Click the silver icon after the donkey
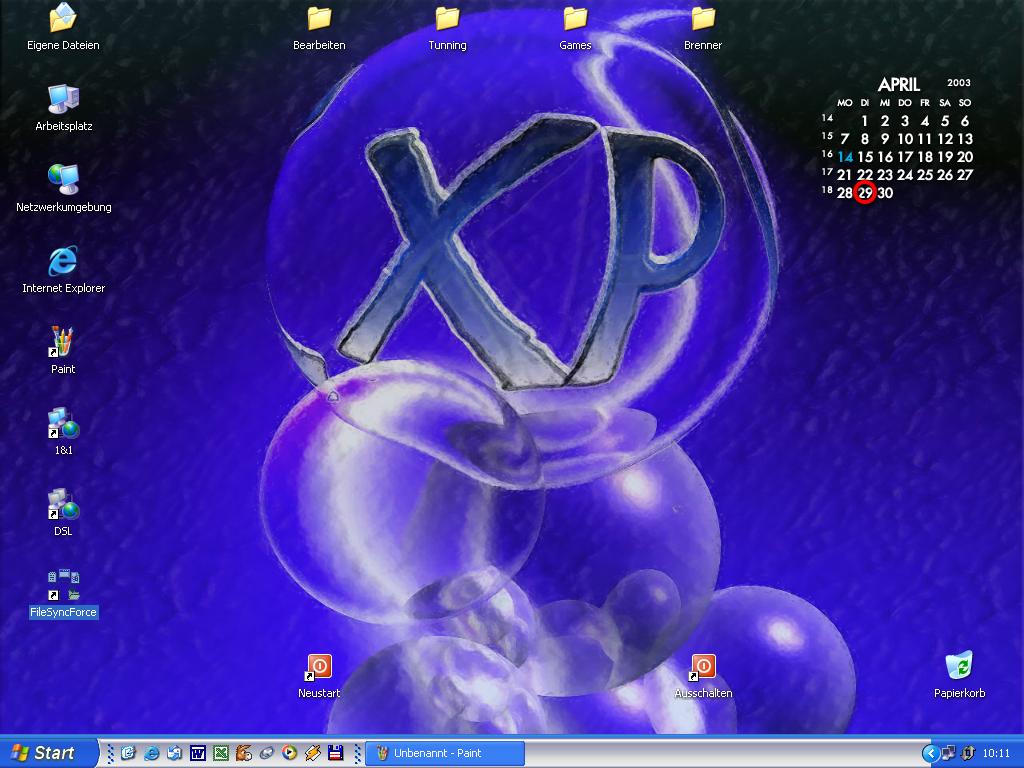Viewport: 1024px width, 768px height. pos(266,753)
